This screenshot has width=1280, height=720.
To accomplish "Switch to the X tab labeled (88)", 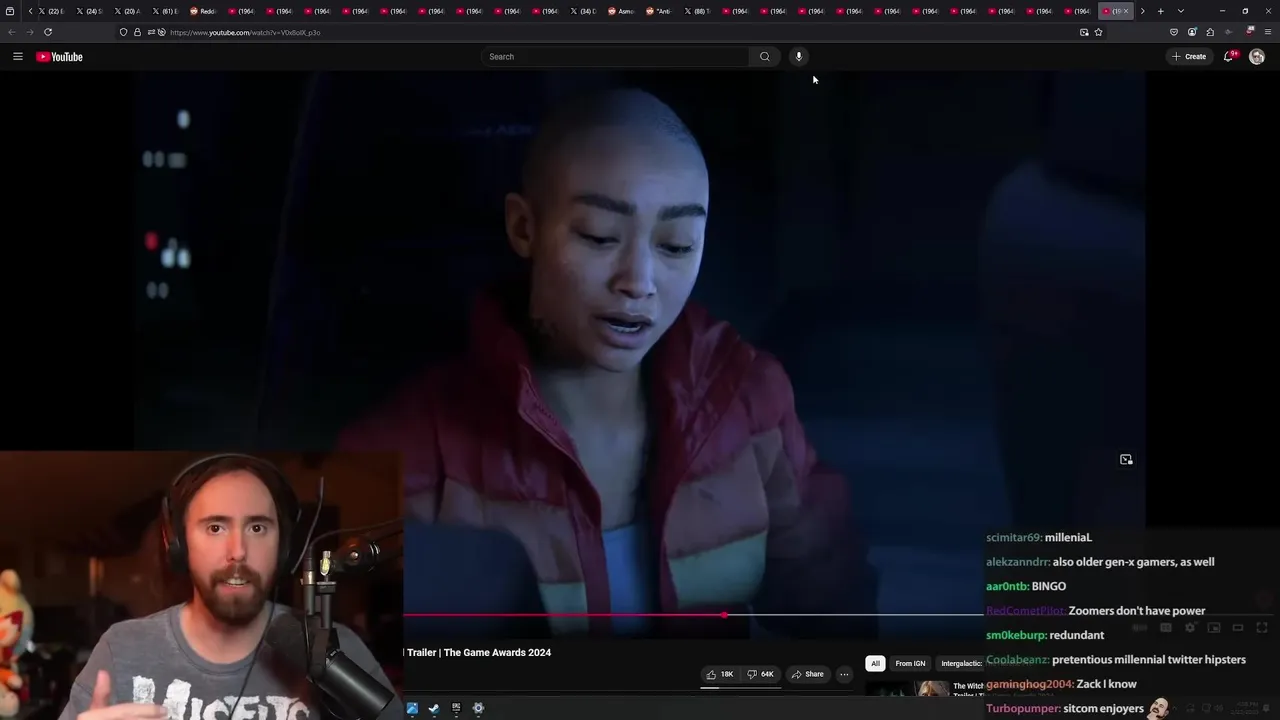I will pos(697,11).
